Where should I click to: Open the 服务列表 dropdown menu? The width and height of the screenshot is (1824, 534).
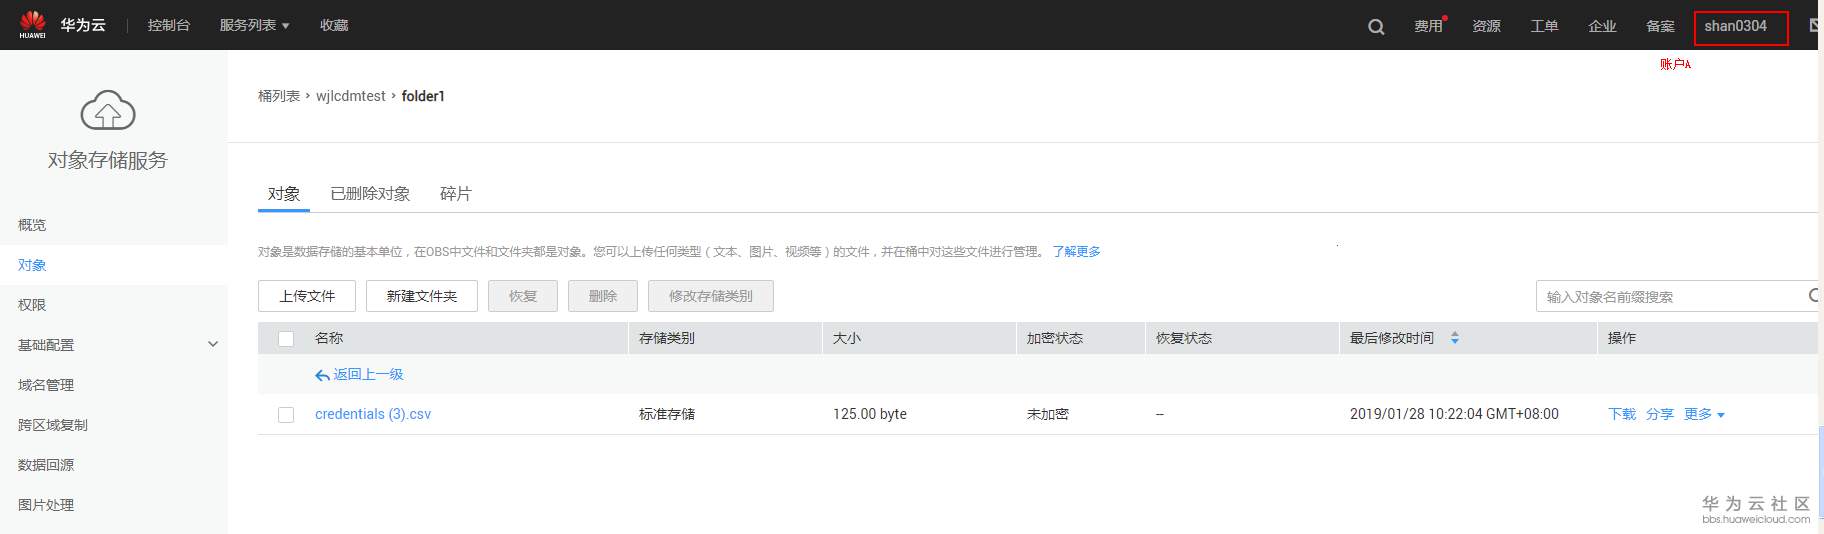(x=254, y=25)
